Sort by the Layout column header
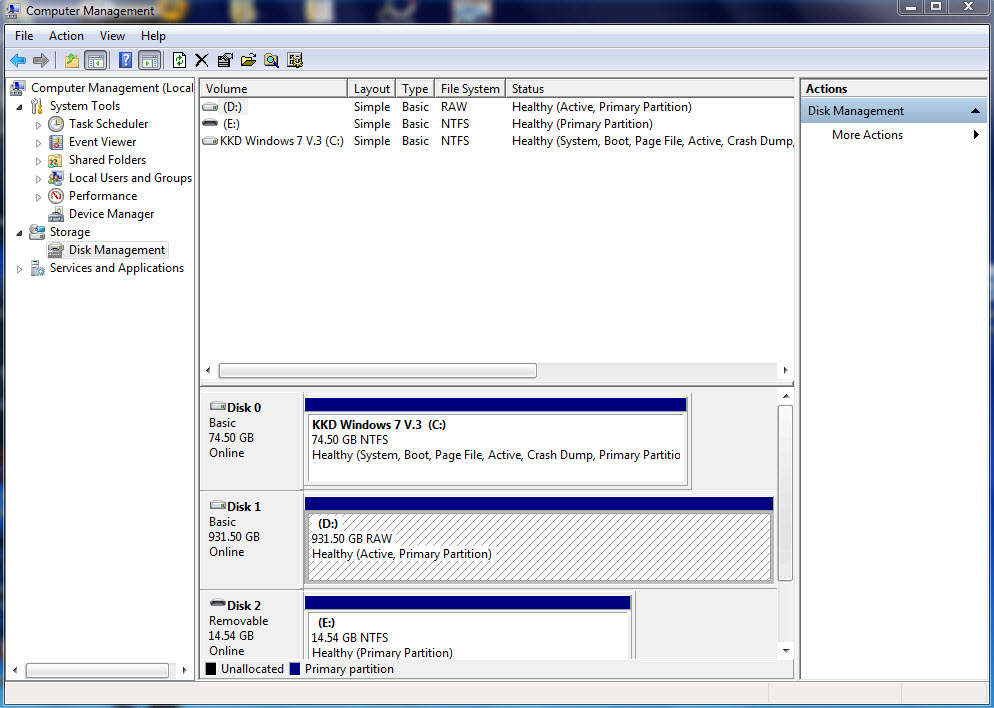This screenshot has height=708, width=994. [x=371, y=89]
